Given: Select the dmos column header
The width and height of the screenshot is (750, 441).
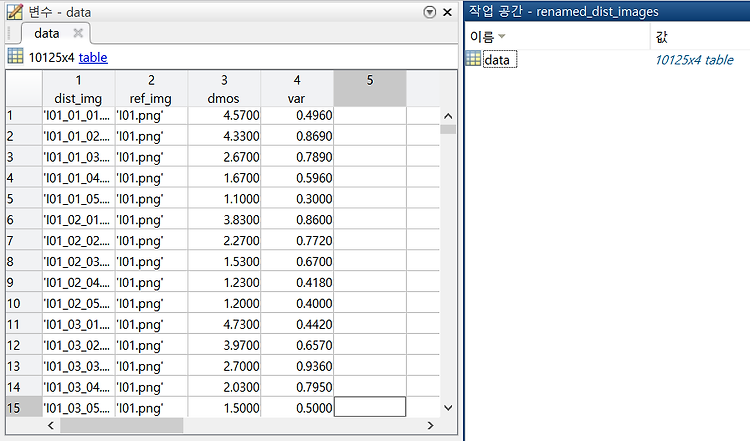Looking at the screenshot, I should coord(224,88).
